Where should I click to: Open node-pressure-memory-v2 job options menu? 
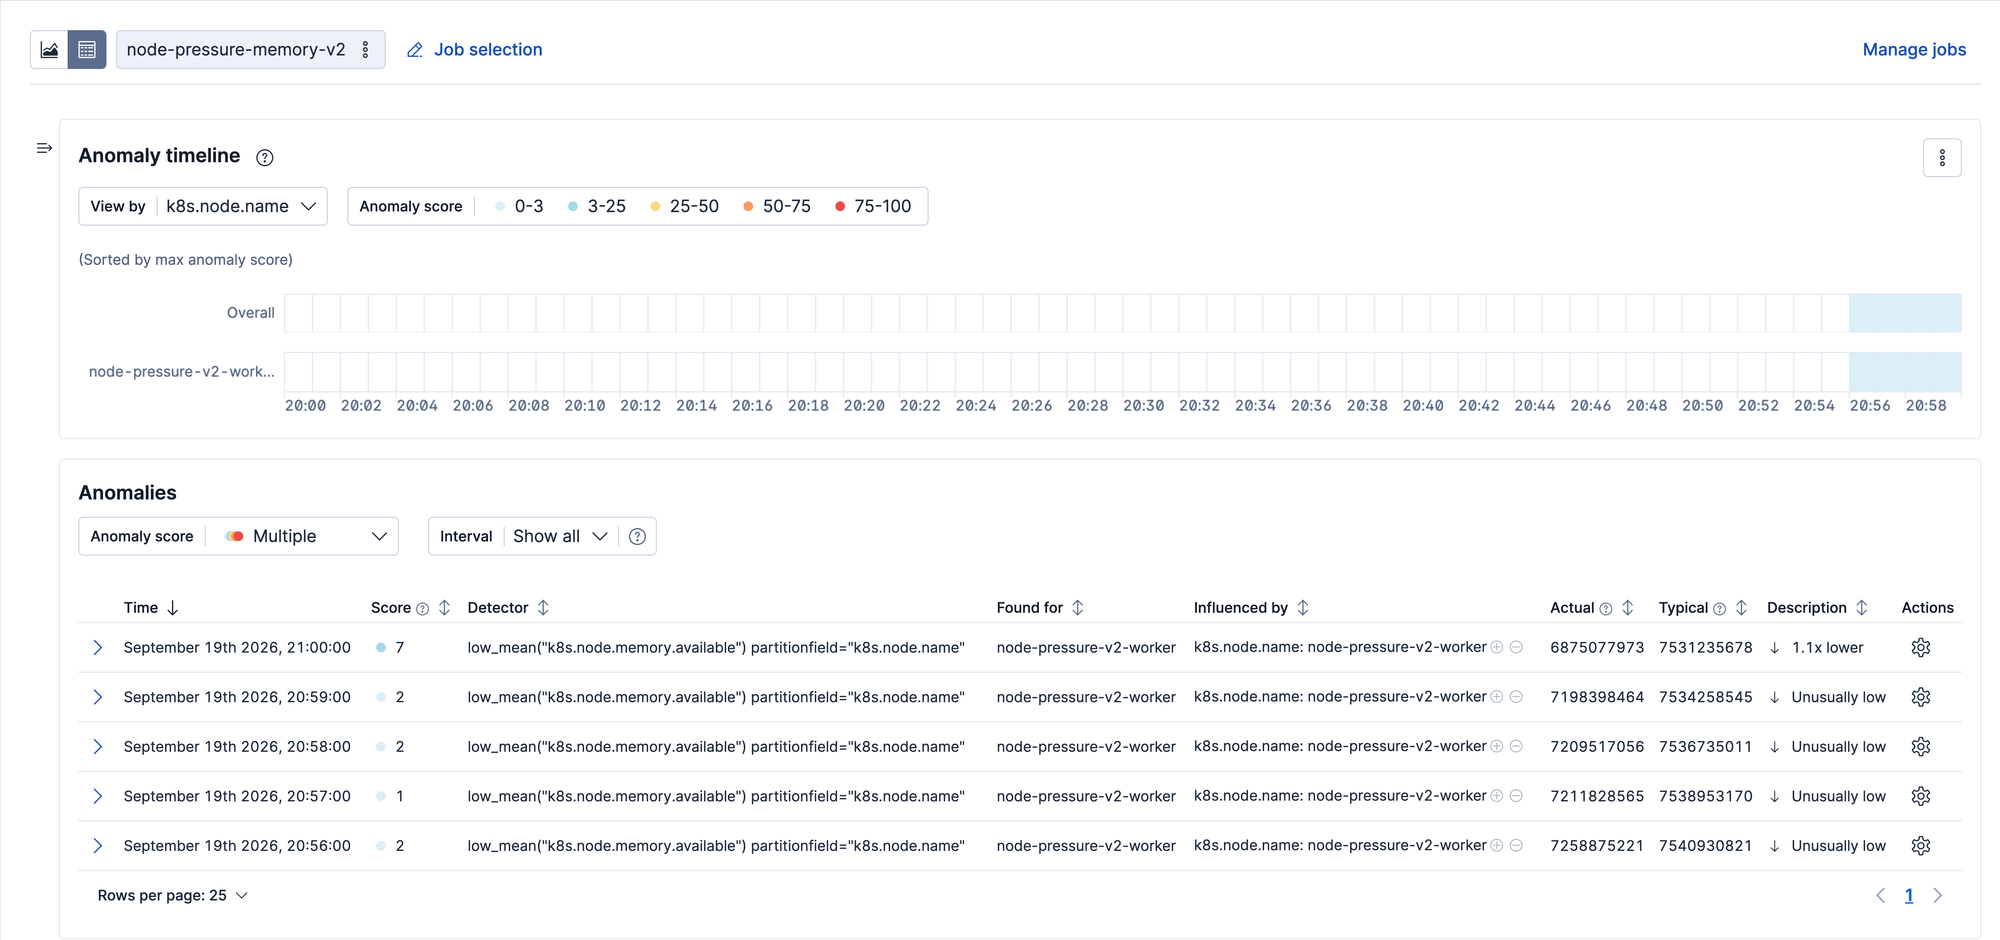[366, 50]
